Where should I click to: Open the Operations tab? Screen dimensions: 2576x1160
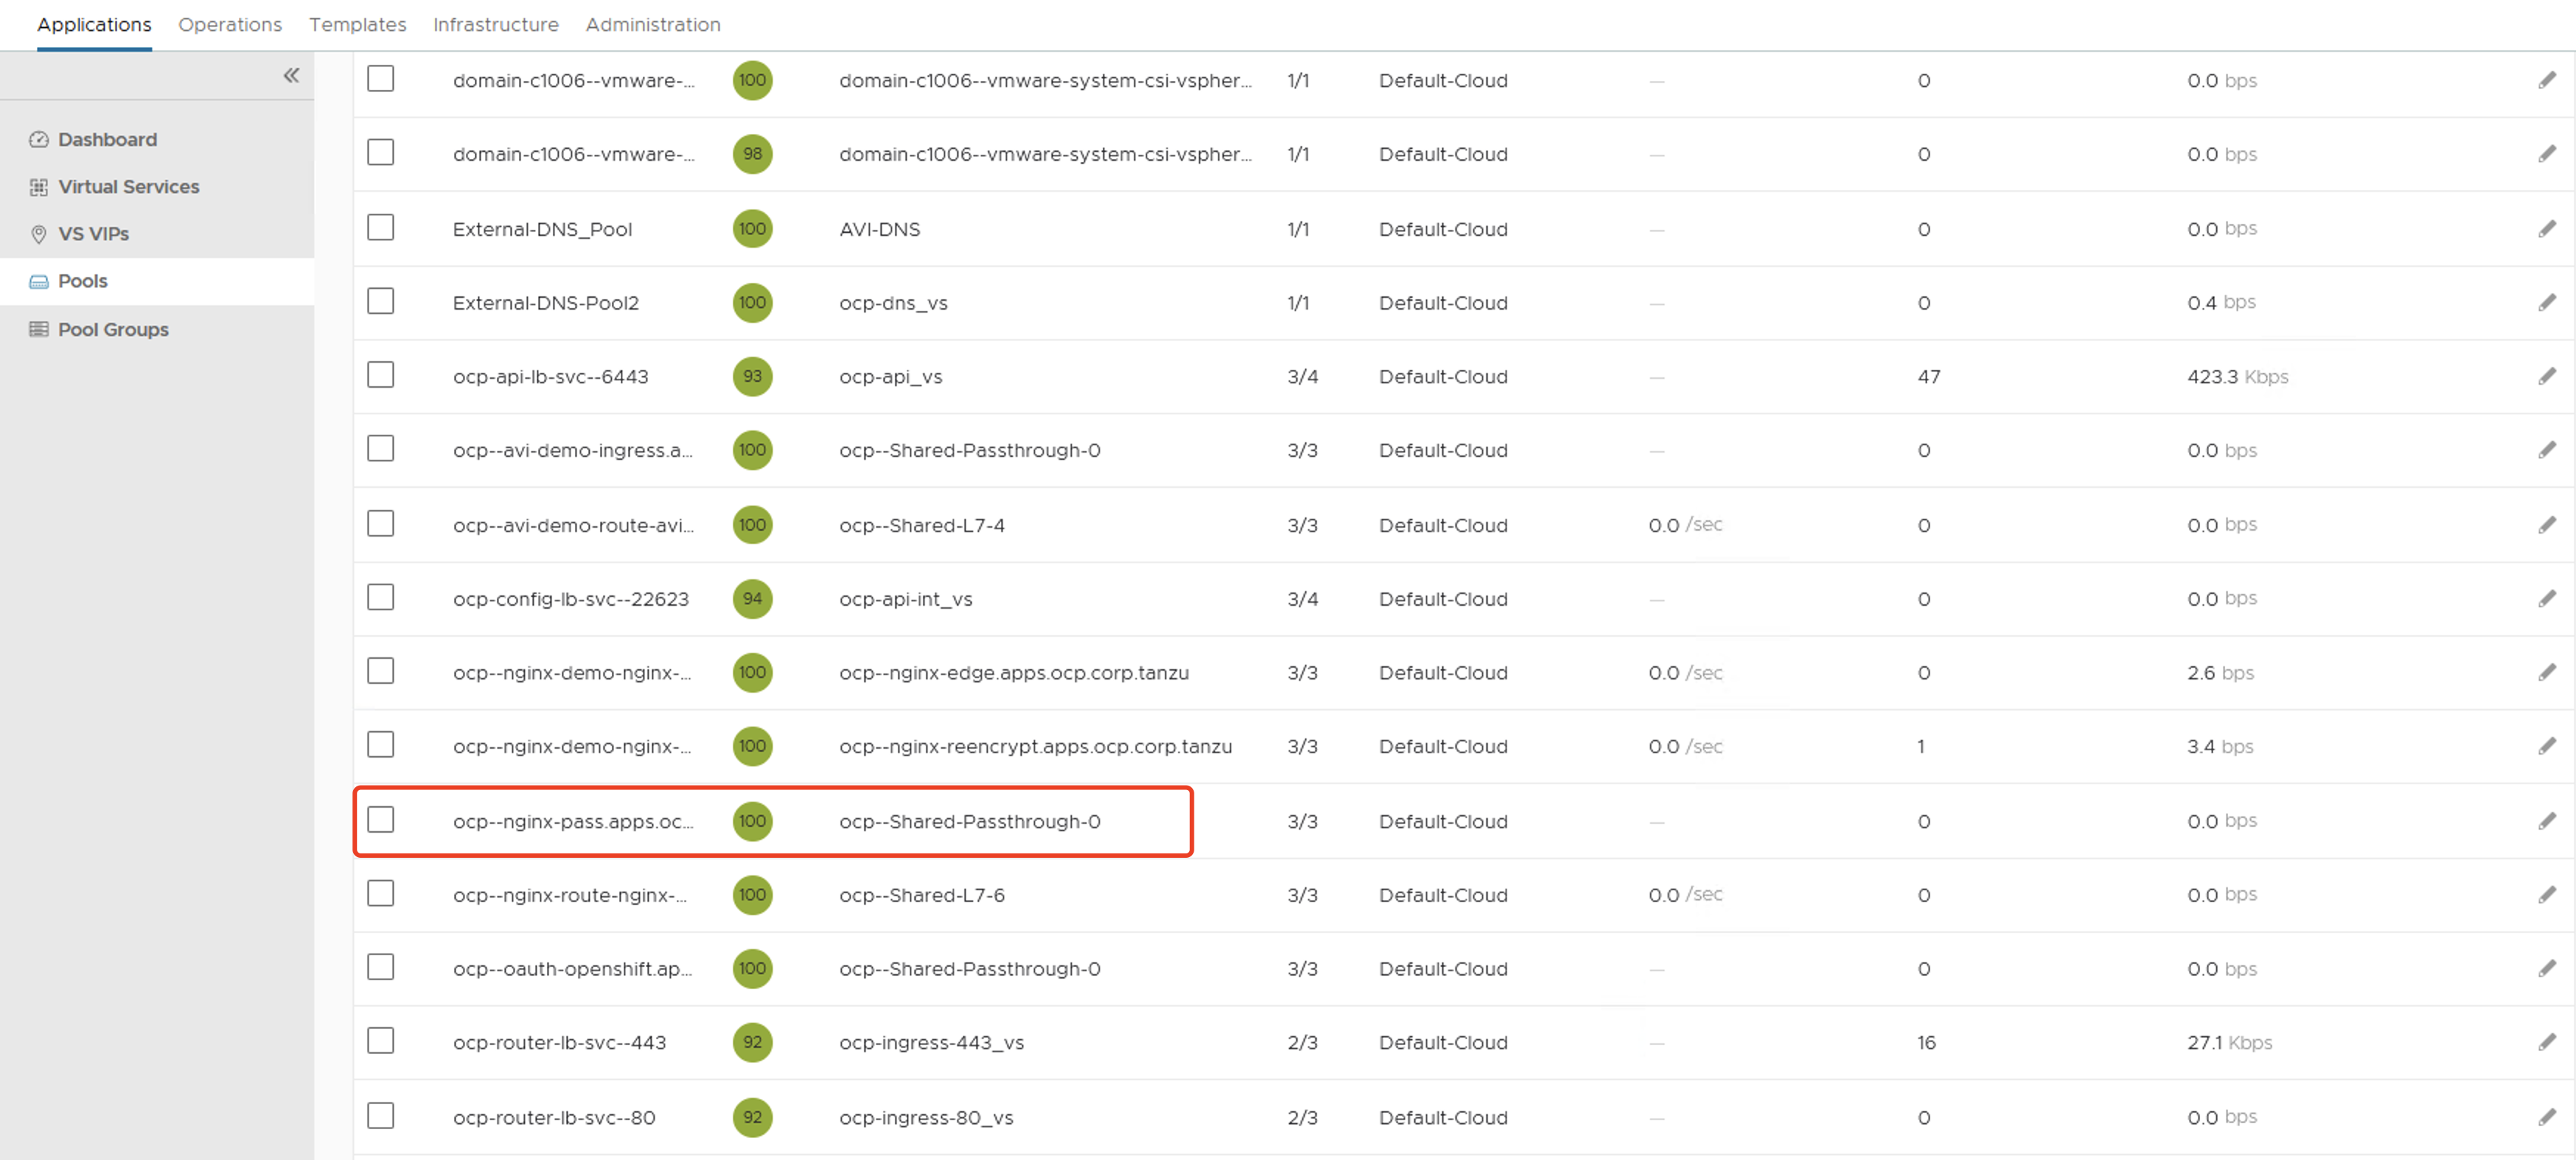click(230, 24)
